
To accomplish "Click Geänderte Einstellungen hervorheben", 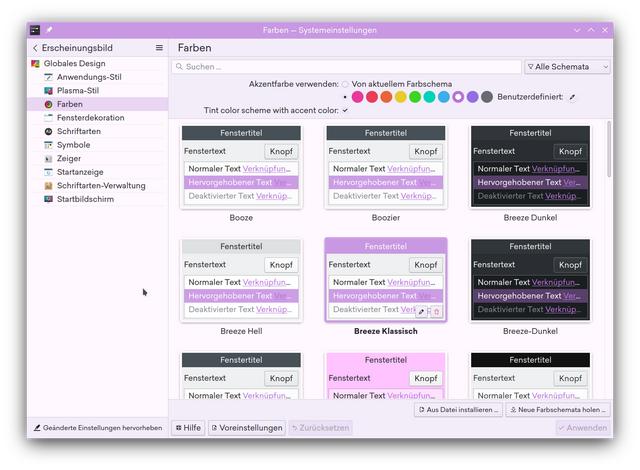I will [x=98, y=428].
